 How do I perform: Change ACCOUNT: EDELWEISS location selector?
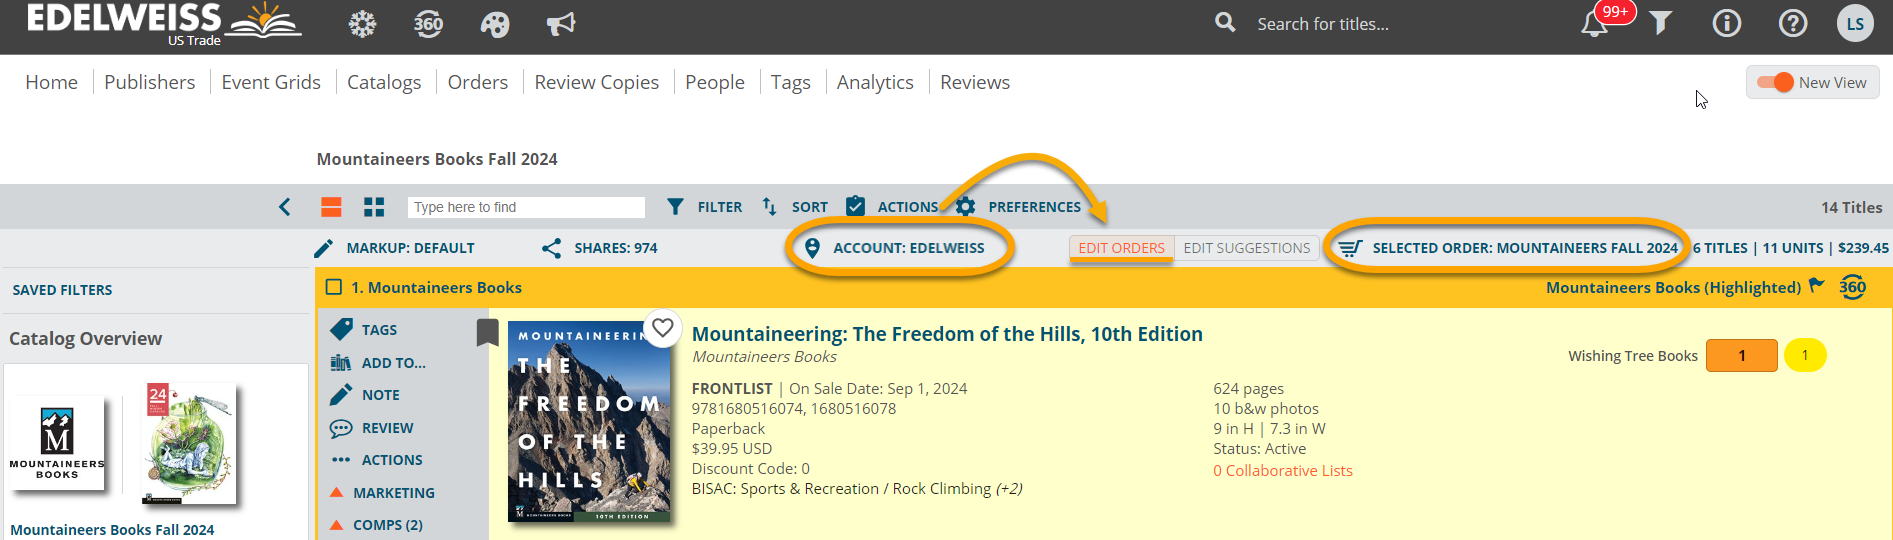pos(895,248)
